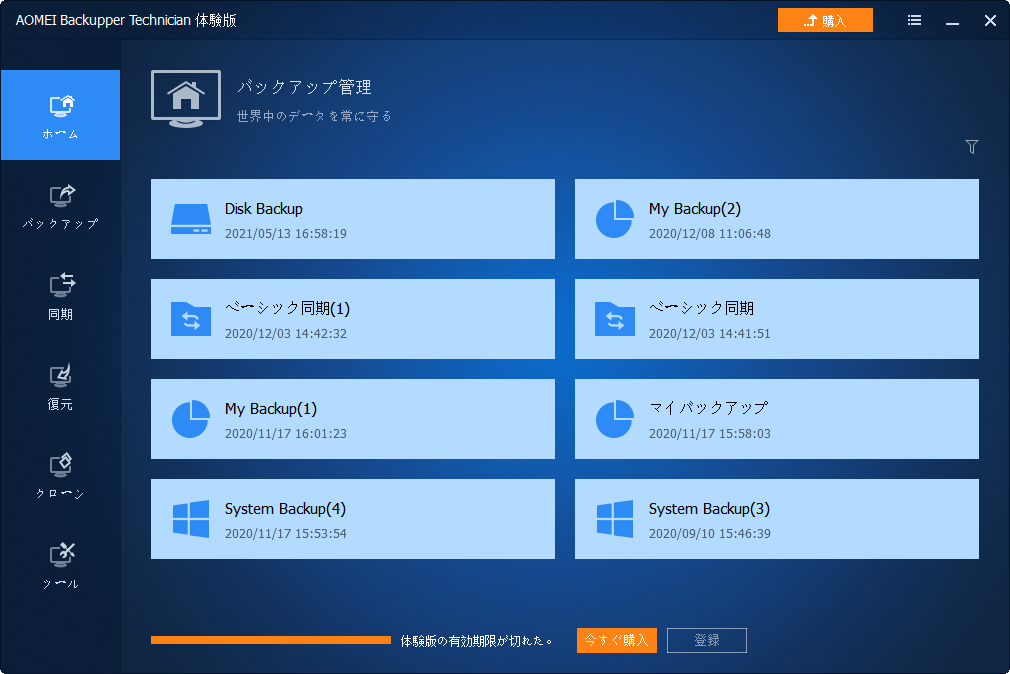Click the pie icon of マイバックアップ
This screenshot has height=674, width=1010.
pos(615,419)
